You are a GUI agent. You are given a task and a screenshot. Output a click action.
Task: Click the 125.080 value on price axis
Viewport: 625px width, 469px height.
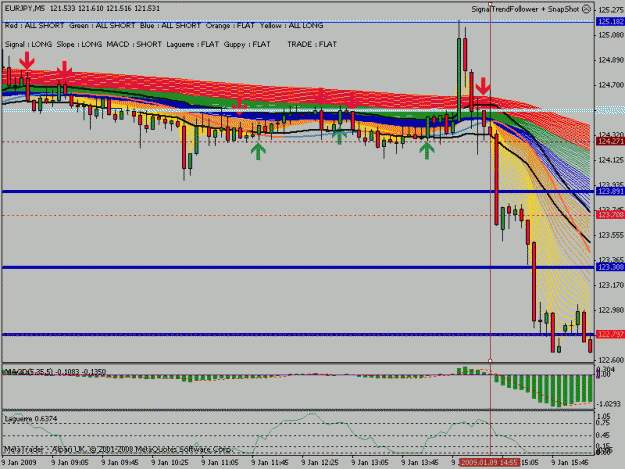point(611,35)
